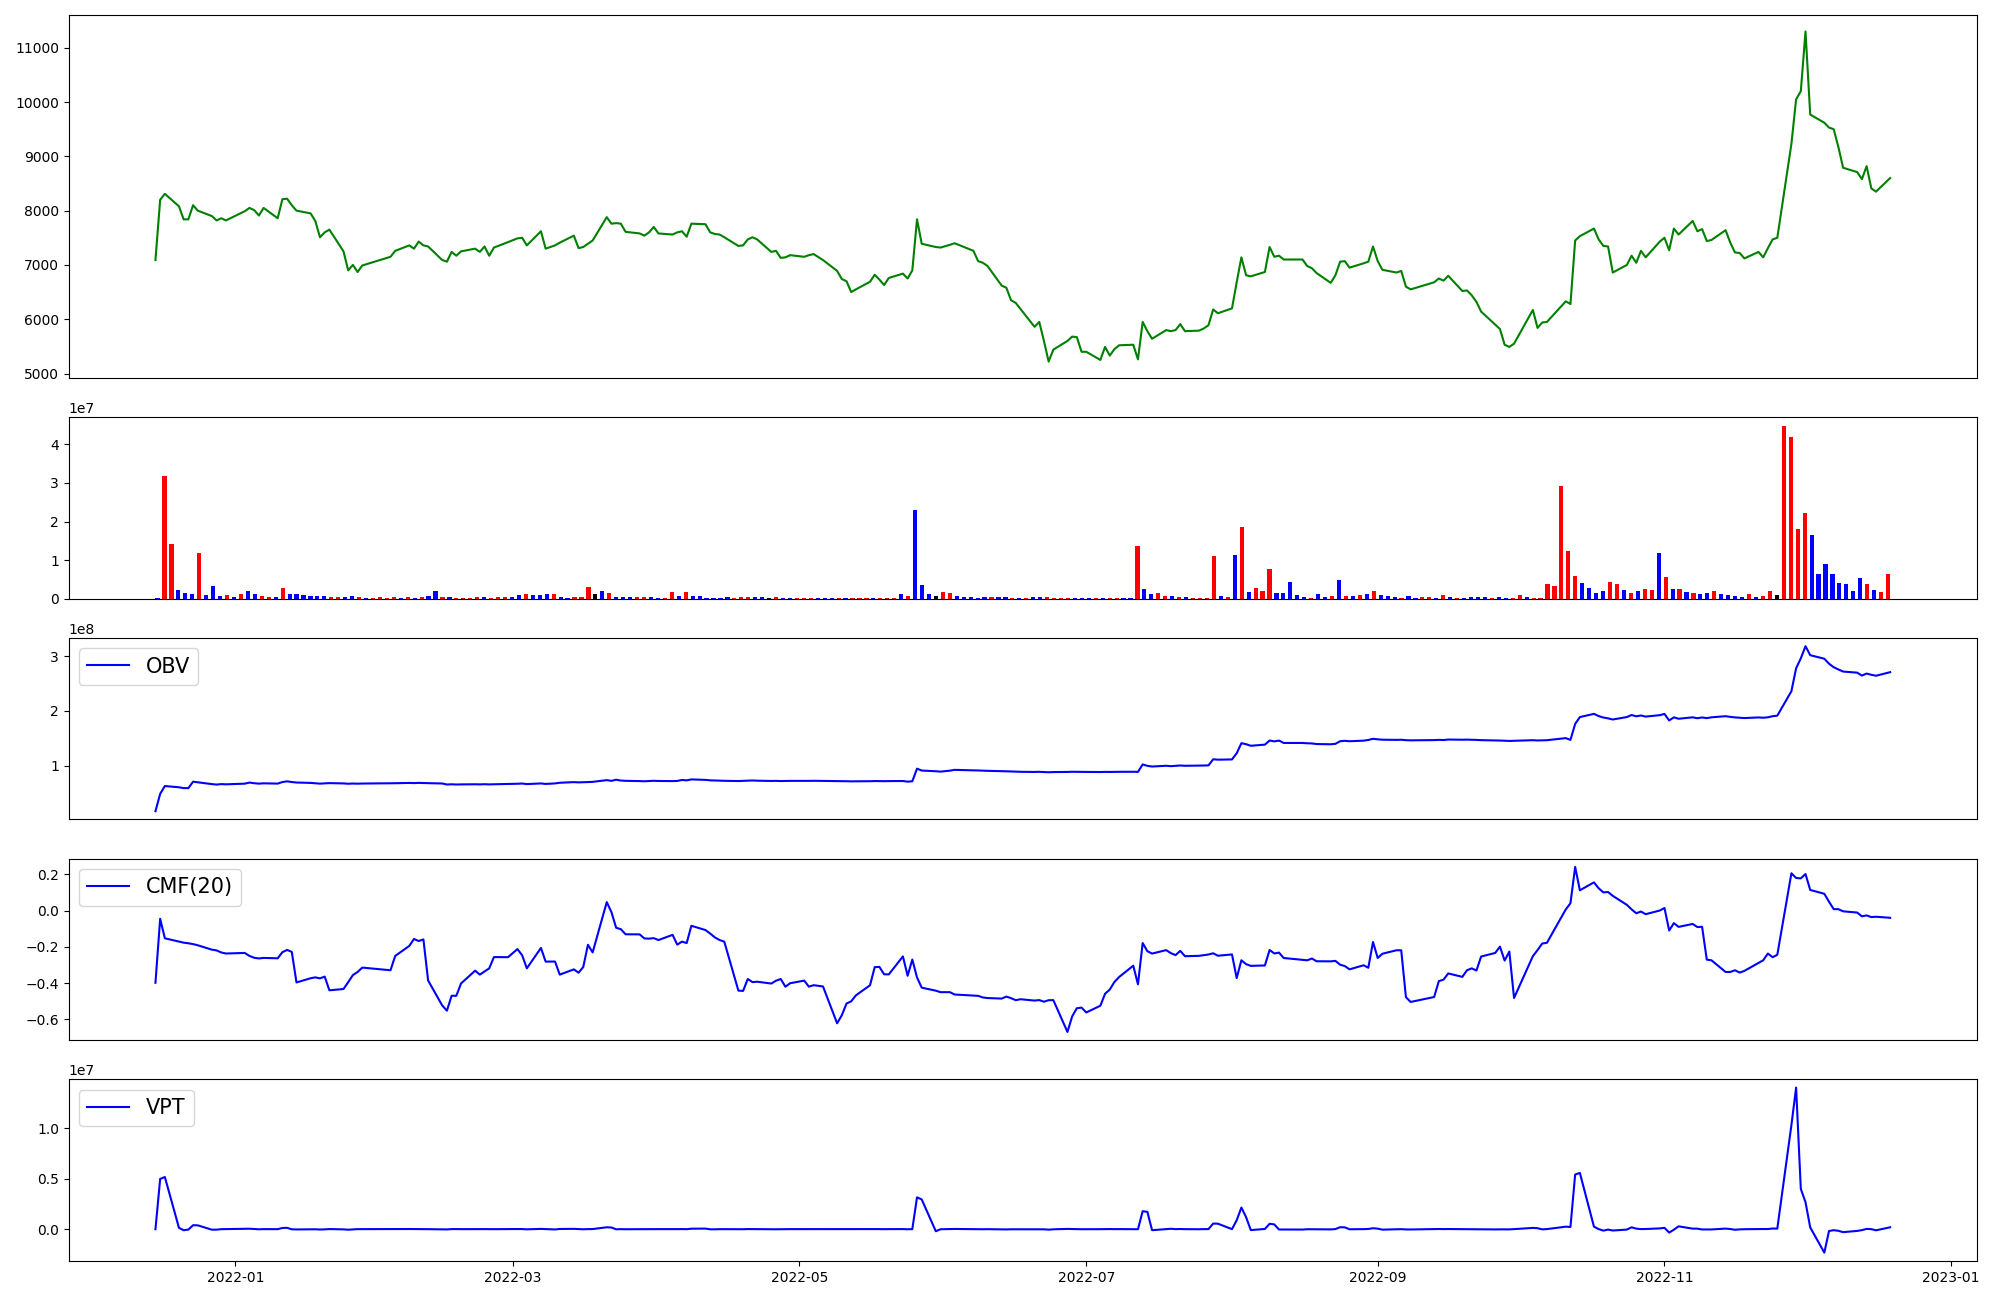The image size is (2000, 1300).
Task: Click the 11000 price axis tick
Action: click(x=37, y=48)
